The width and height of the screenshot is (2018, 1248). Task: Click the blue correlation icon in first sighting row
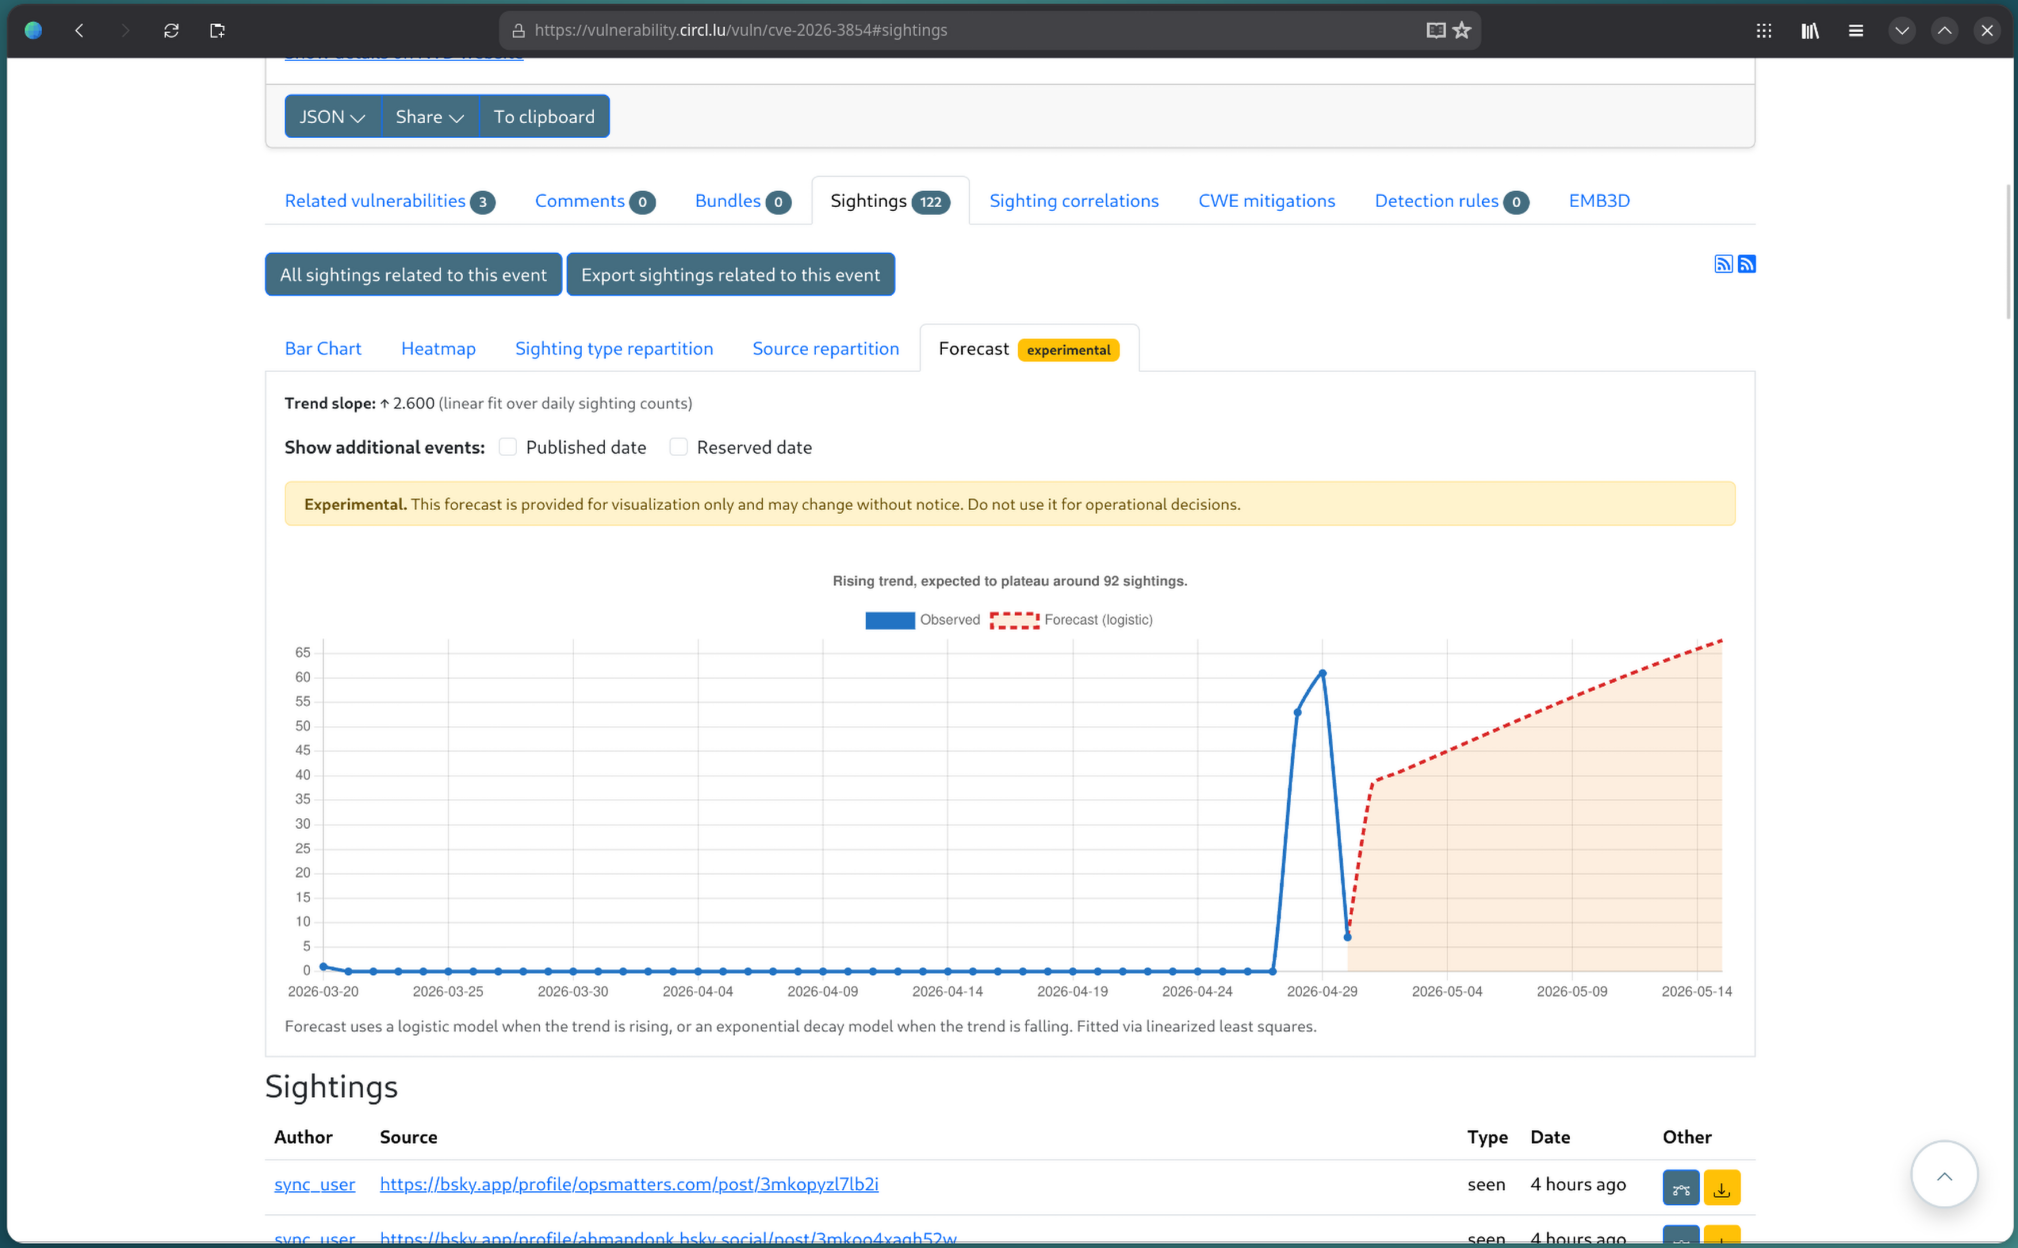click(1681, 1187)
